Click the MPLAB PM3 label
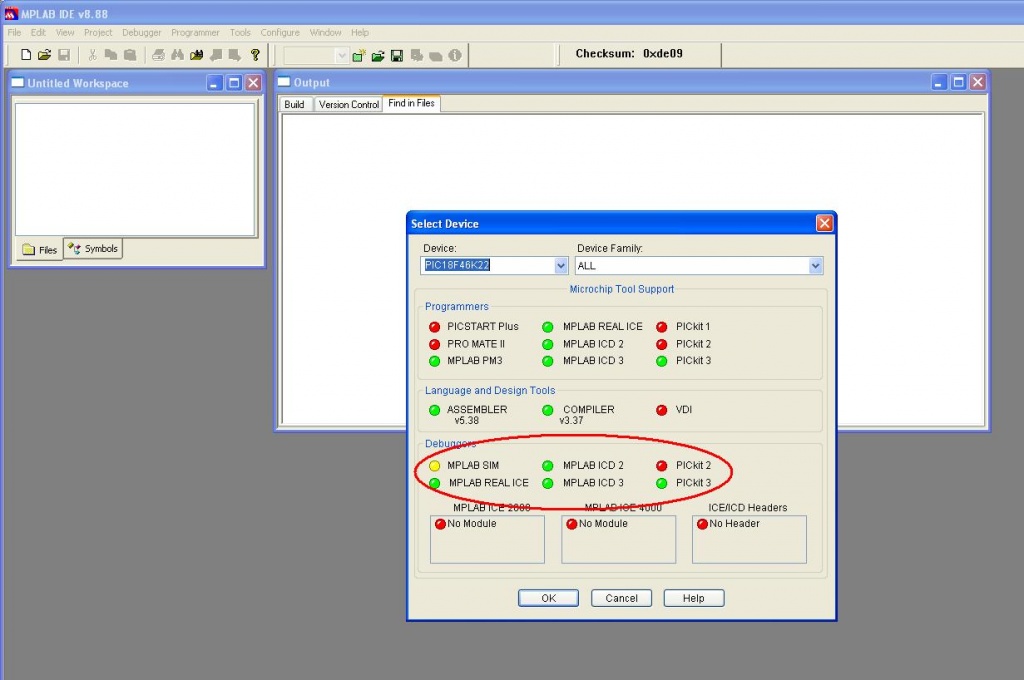1024x680 pixels. coord(475,361)
